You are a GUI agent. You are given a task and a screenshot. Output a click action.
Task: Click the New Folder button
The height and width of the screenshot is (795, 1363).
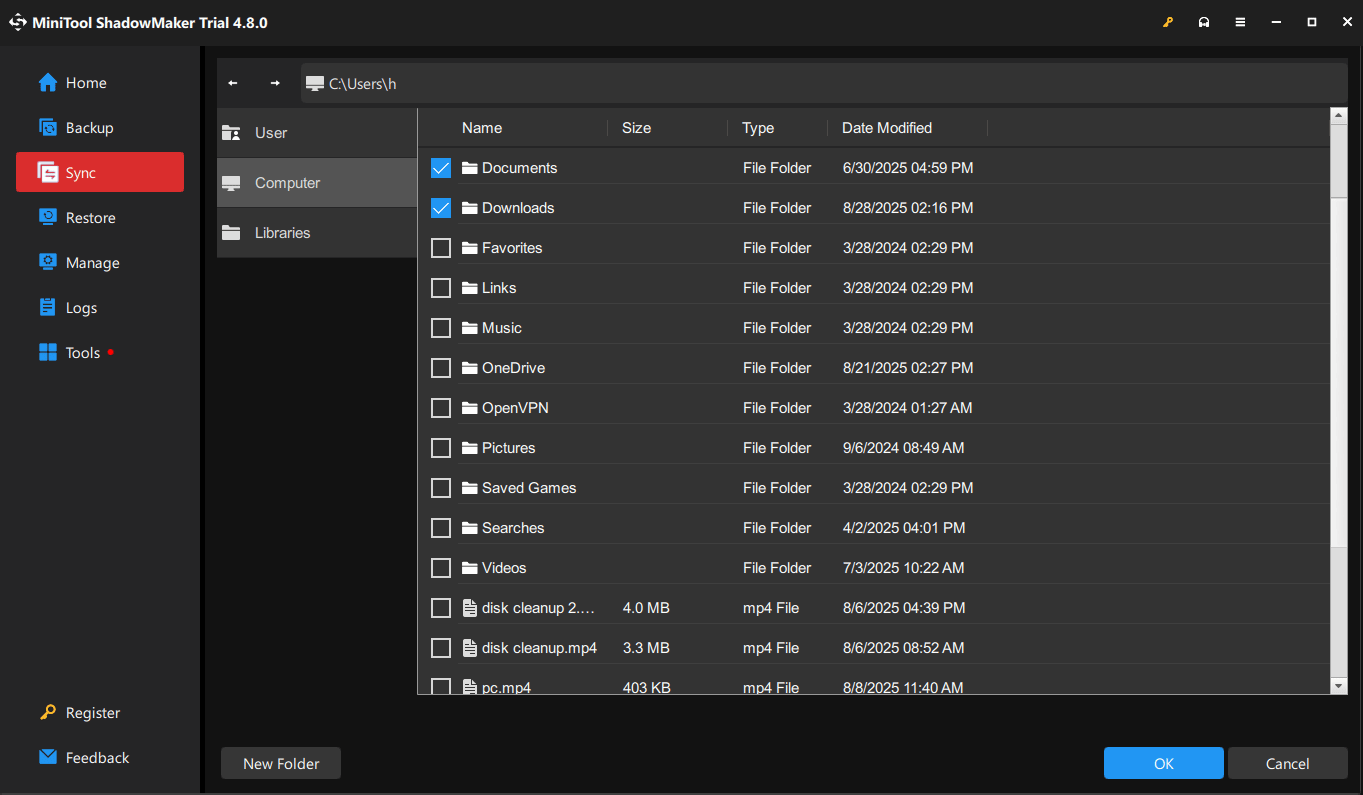(281, 763)
